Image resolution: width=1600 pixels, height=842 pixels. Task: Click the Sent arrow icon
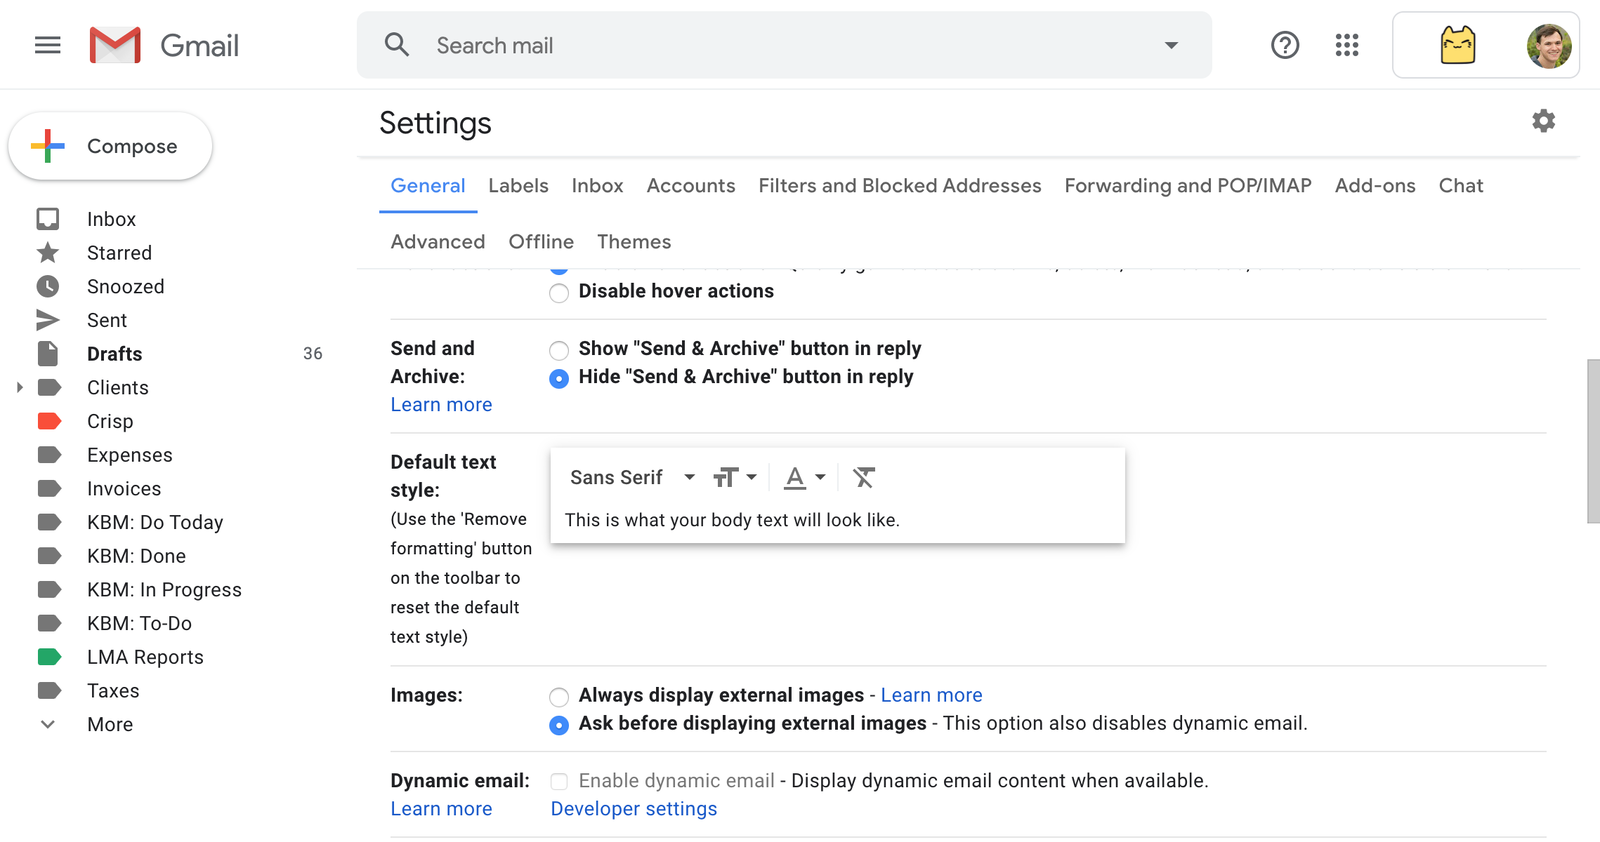pyautogui.click(x=48, y=320)
